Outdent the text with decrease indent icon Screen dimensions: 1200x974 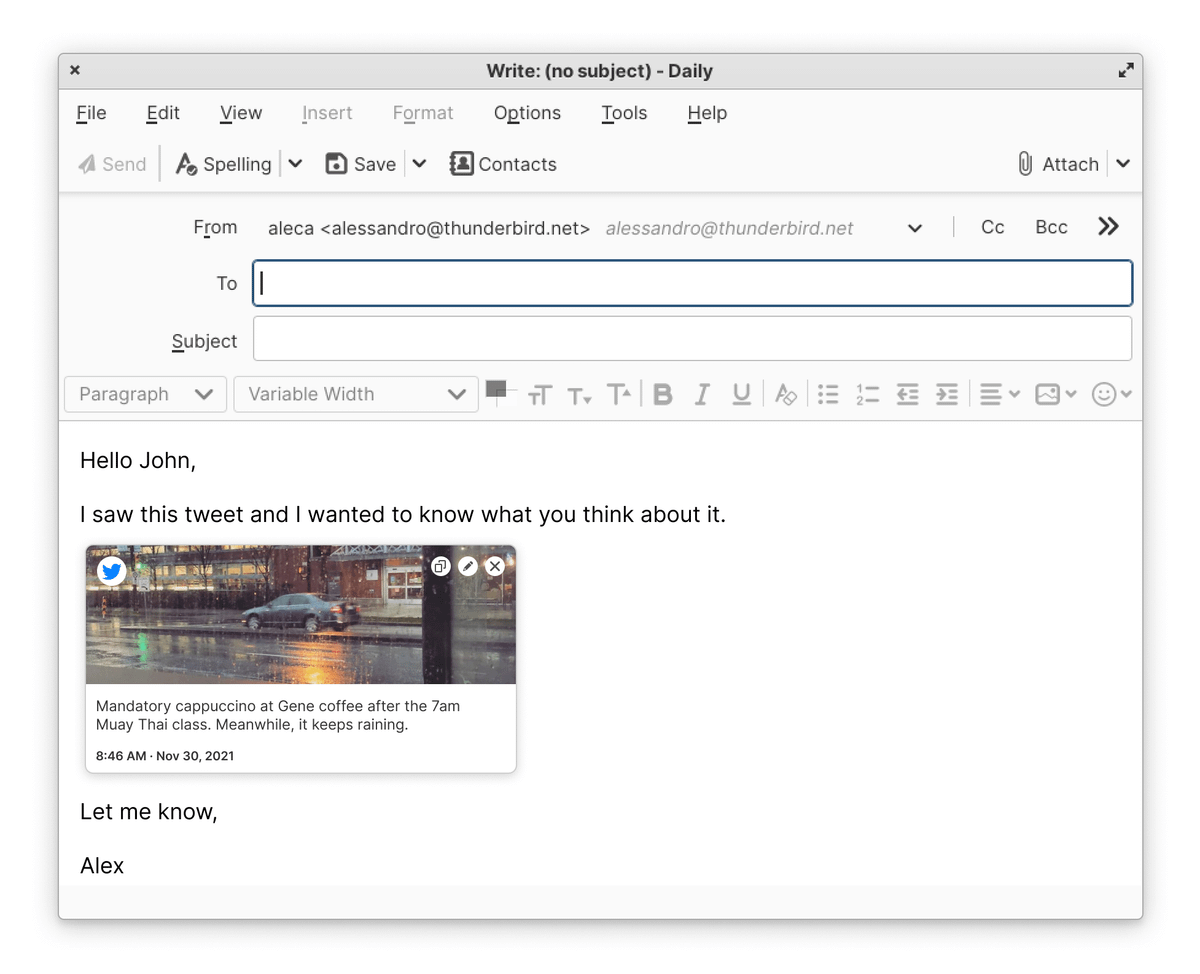pos(907,394)
